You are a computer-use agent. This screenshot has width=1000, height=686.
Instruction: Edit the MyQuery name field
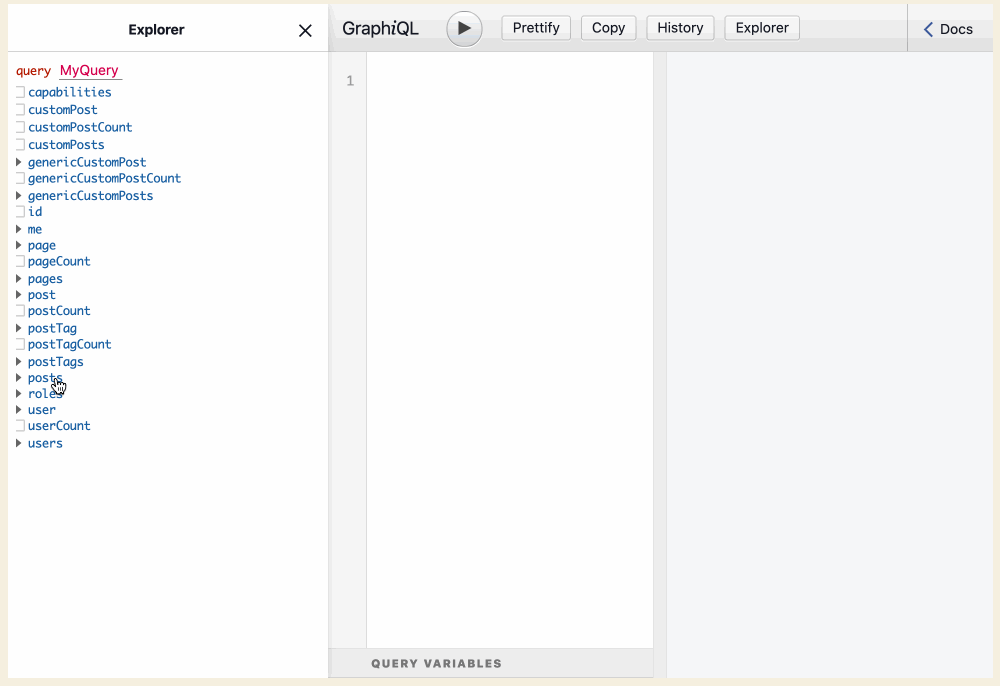89,71
